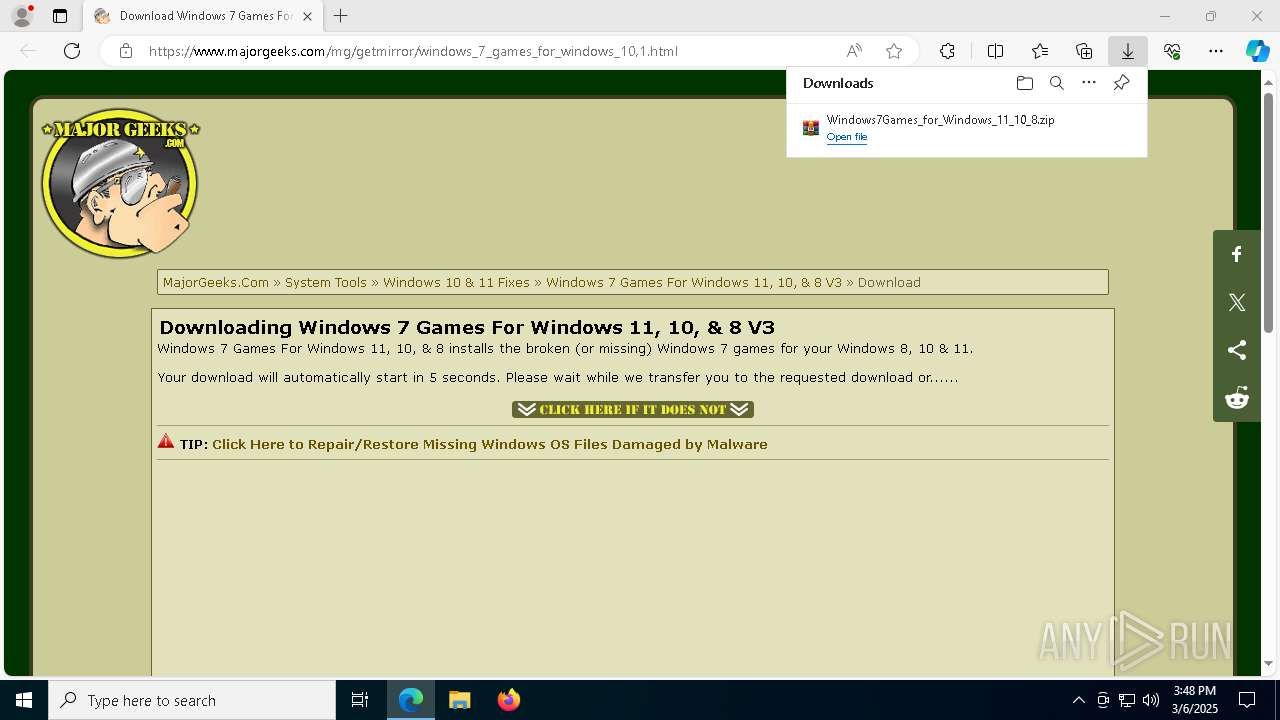This screenshot has height=720, width=1280.
Task: Open Windows 10 & 11 Fixes breadcrumb
Action: click(x=456, y=282)
